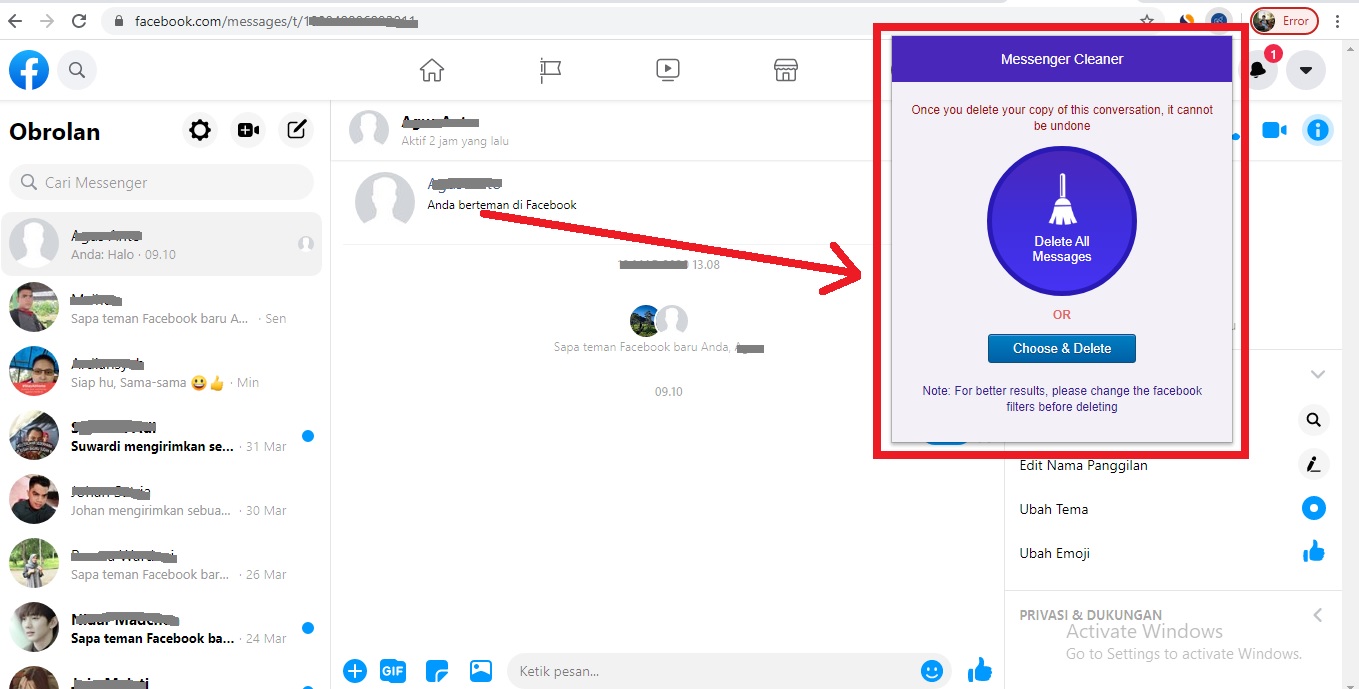Start video call with contact
The image size is (1359, 689).
1274,130
